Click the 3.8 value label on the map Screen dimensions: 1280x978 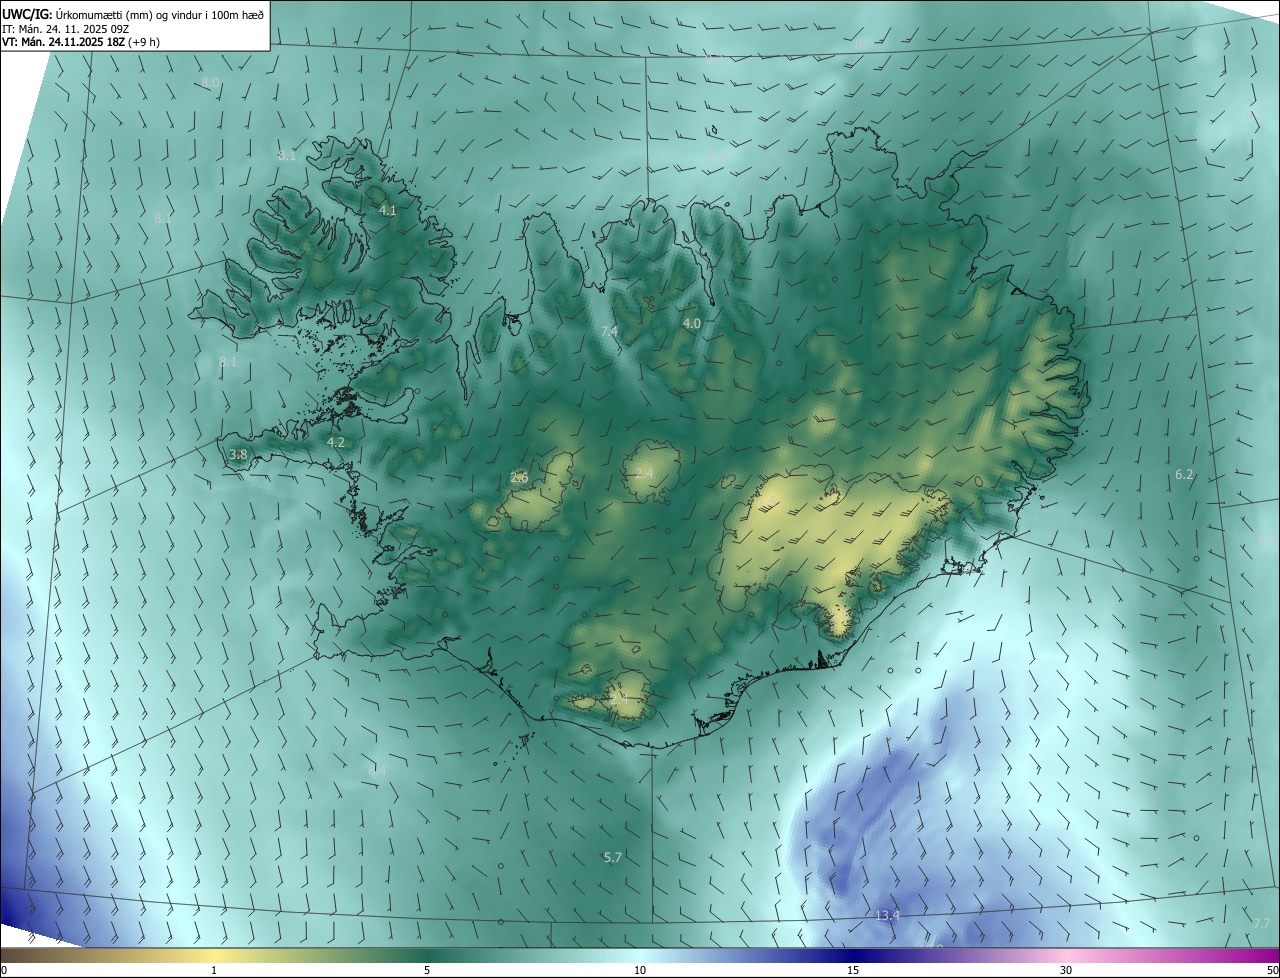click(238, 454)
